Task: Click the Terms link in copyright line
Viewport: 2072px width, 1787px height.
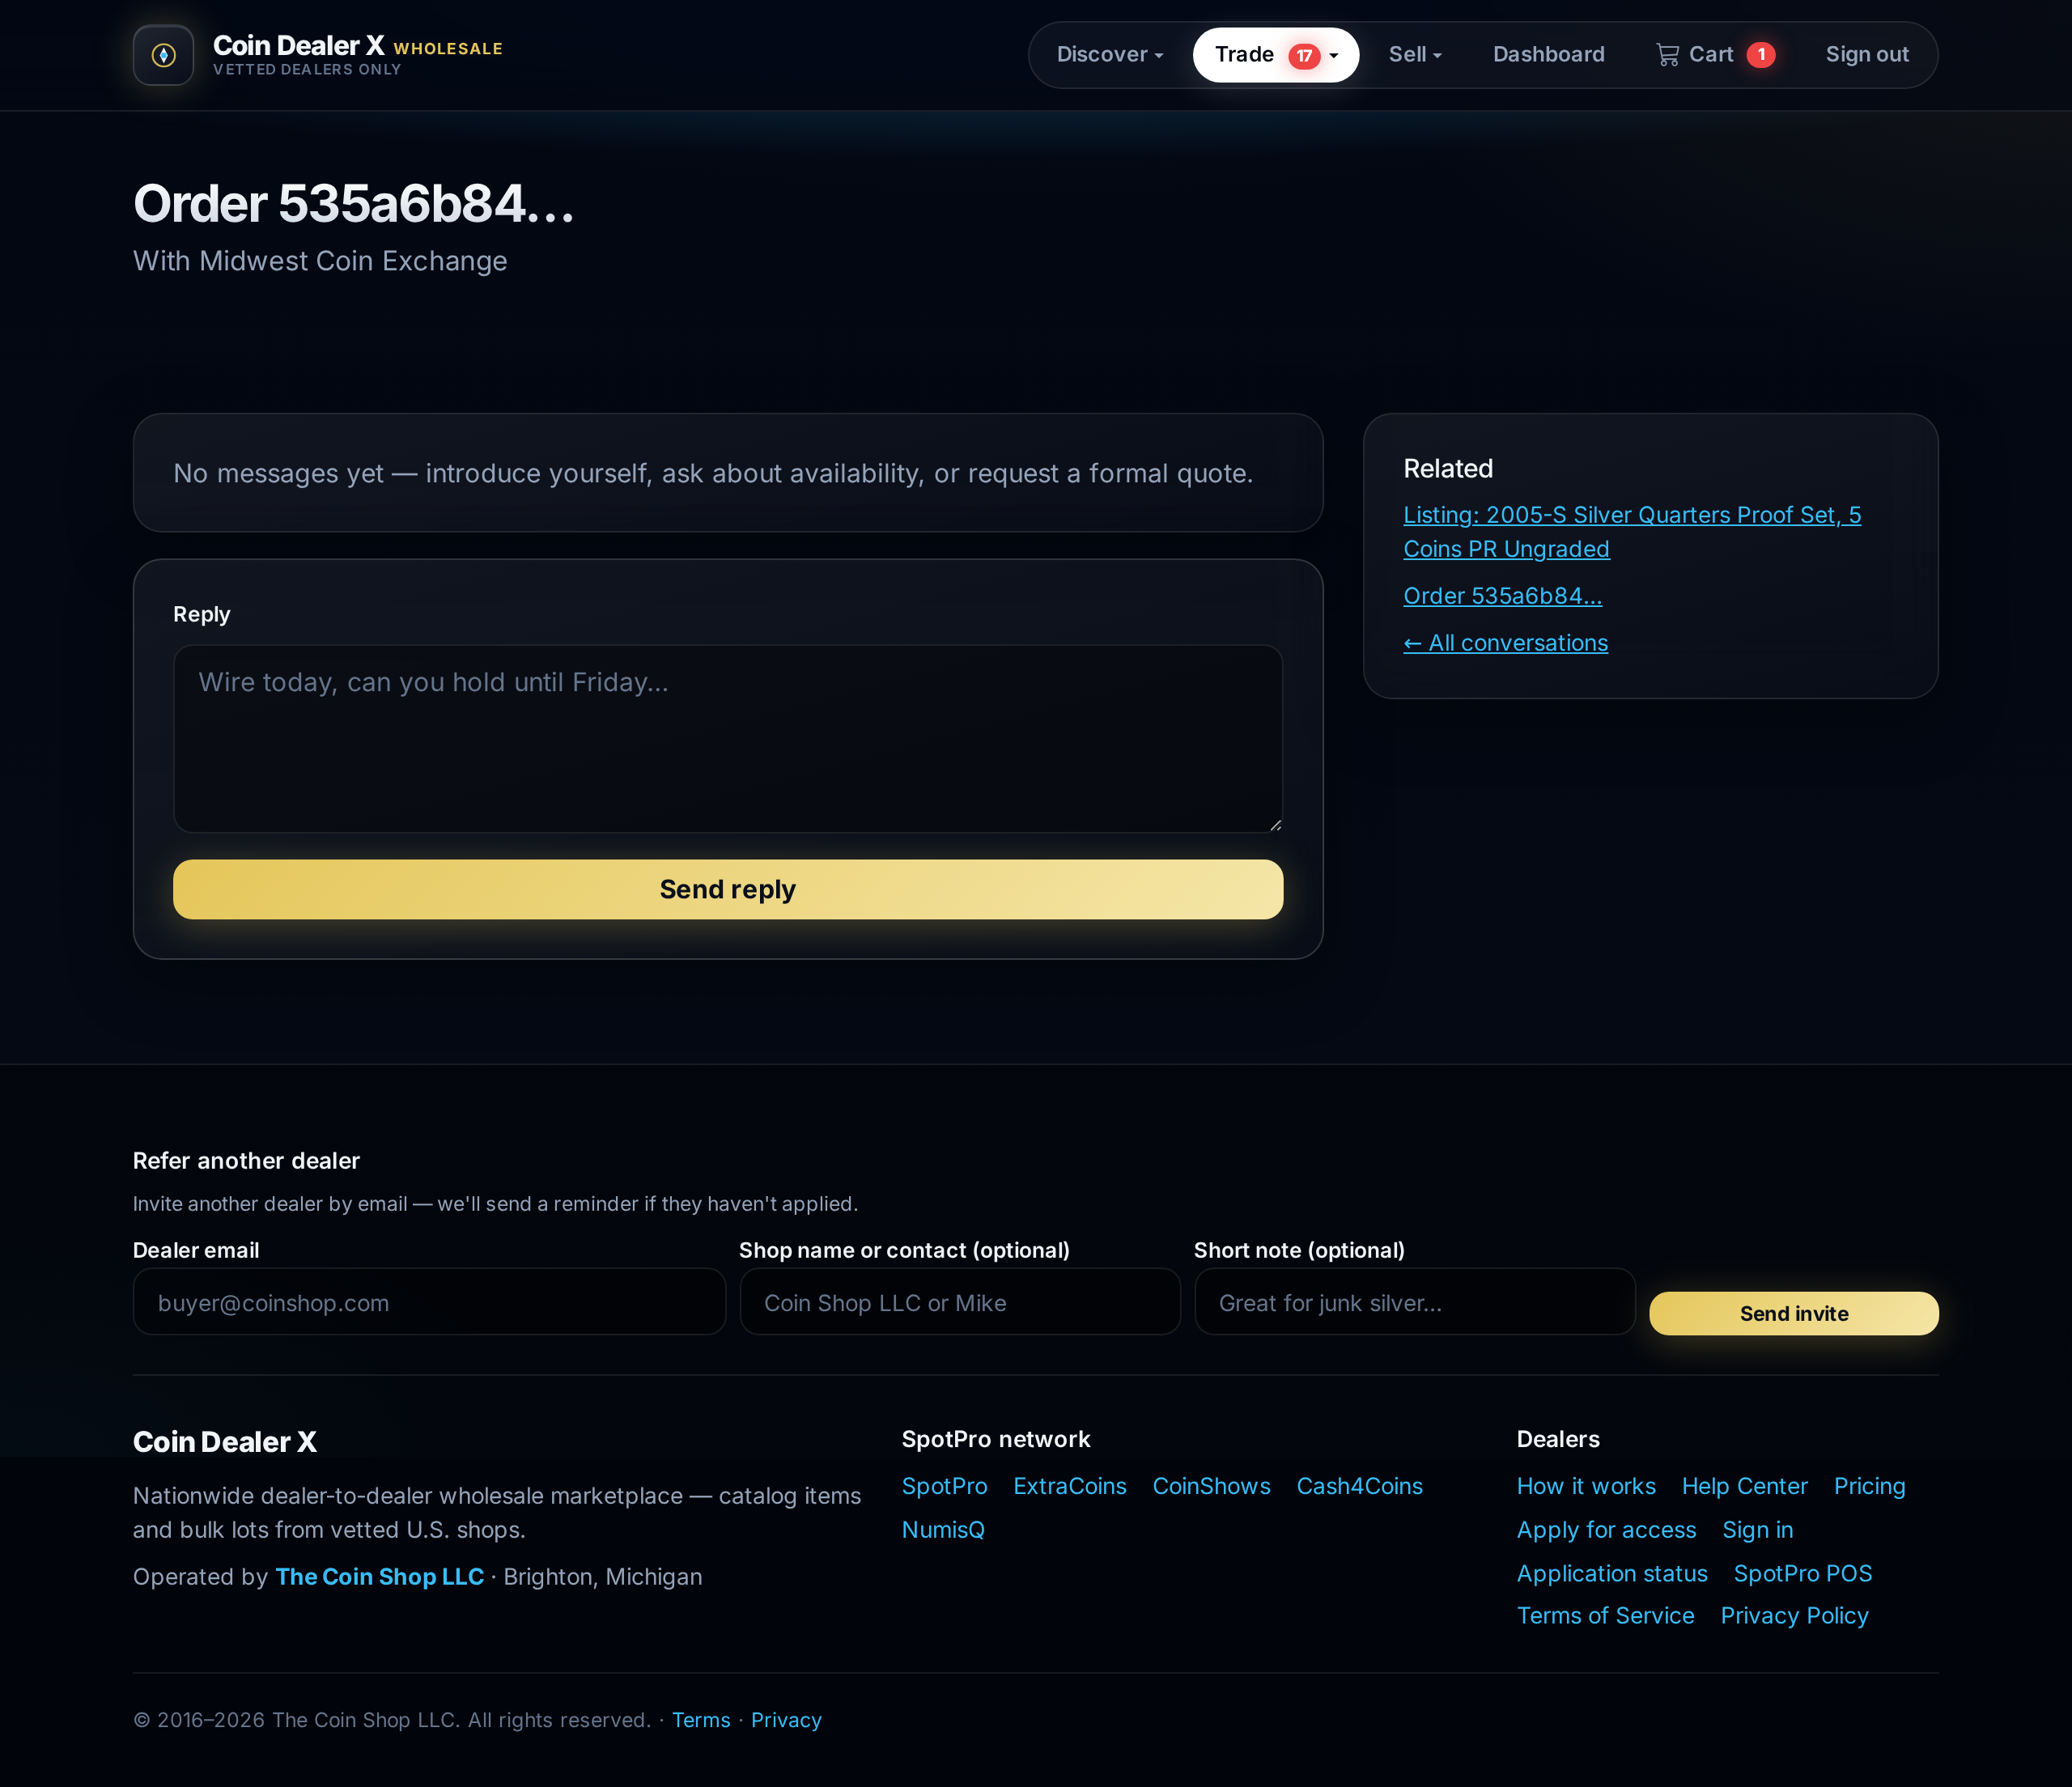Action: pos(701,1720)
